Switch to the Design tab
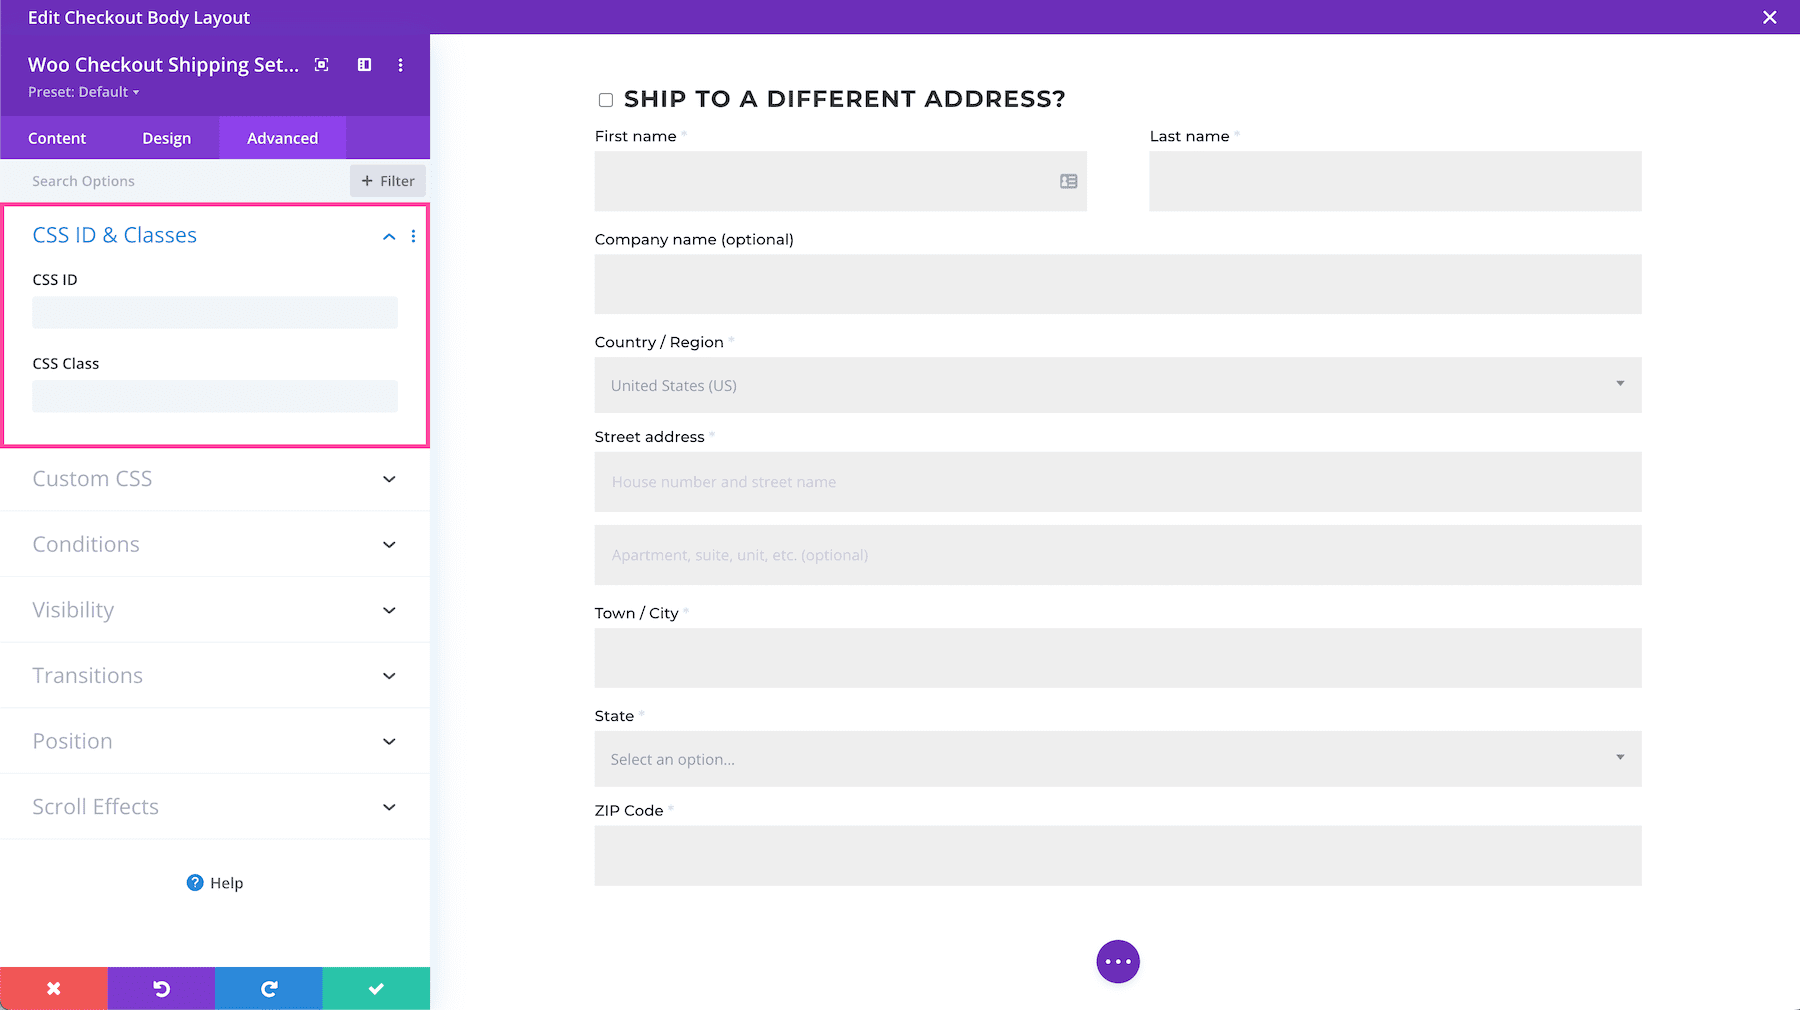The width and height of the screenshot is (1800, 1010). tap(166, 138)
